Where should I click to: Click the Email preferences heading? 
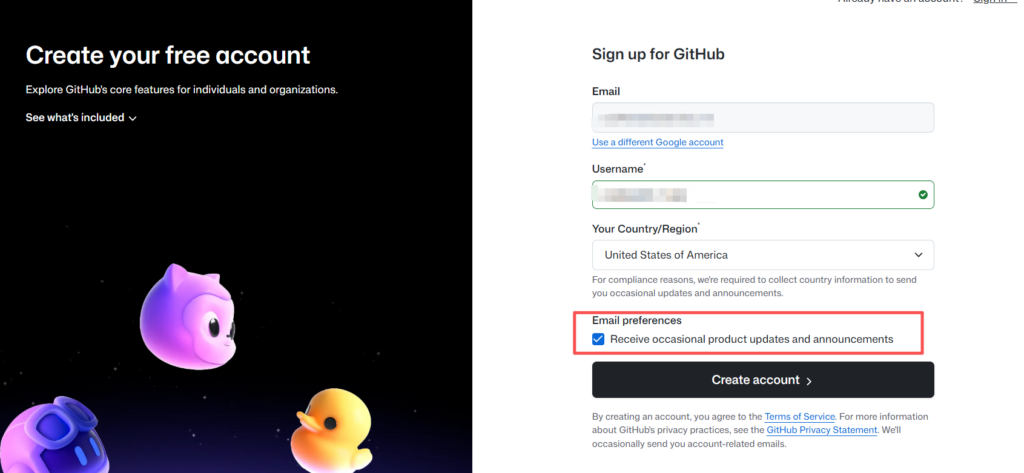(x=637, y=321)
